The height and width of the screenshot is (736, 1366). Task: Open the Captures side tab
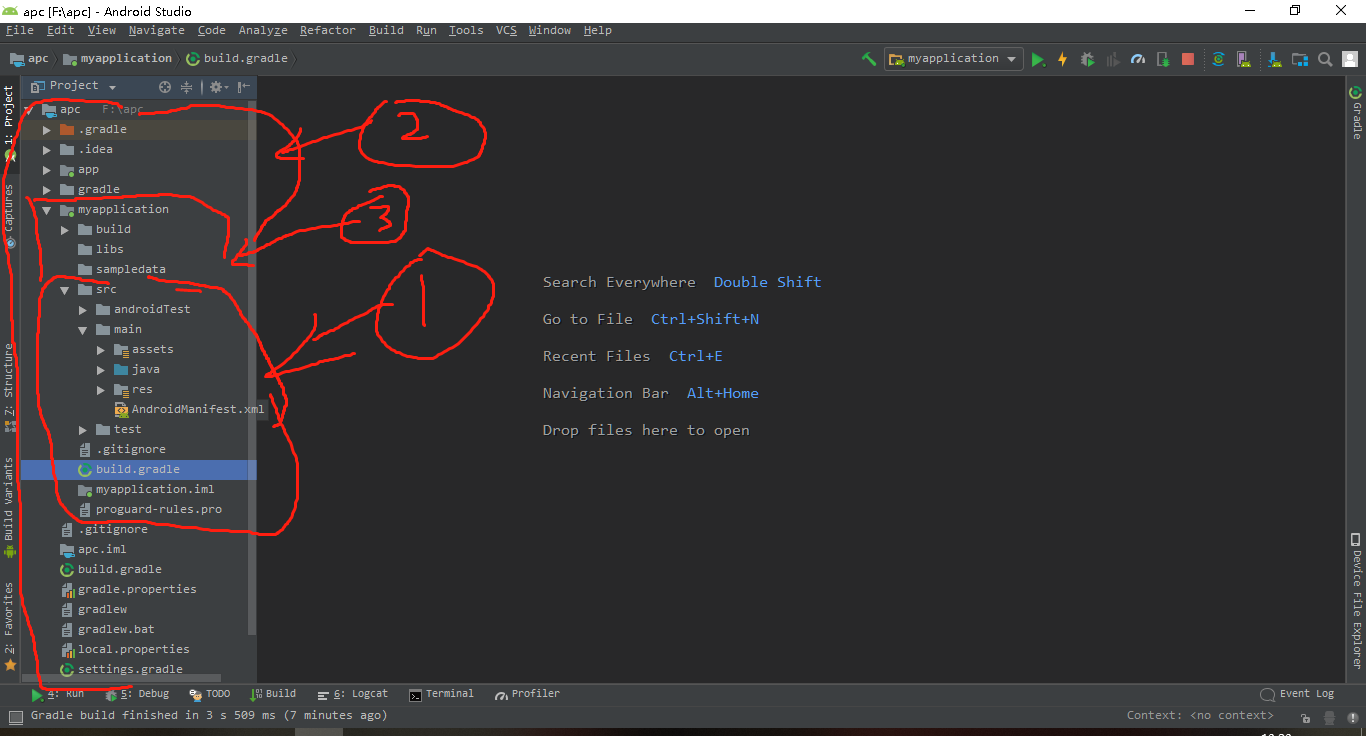pyautogui.click(x=9, y=216)
